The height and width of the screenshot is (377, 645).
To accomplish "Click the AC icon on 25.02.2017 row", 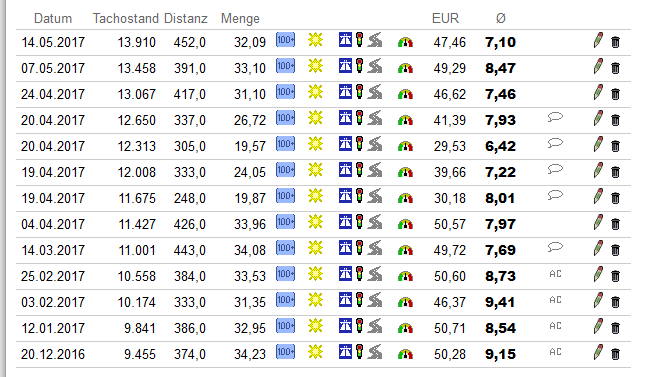I will (x=555, y=274).
